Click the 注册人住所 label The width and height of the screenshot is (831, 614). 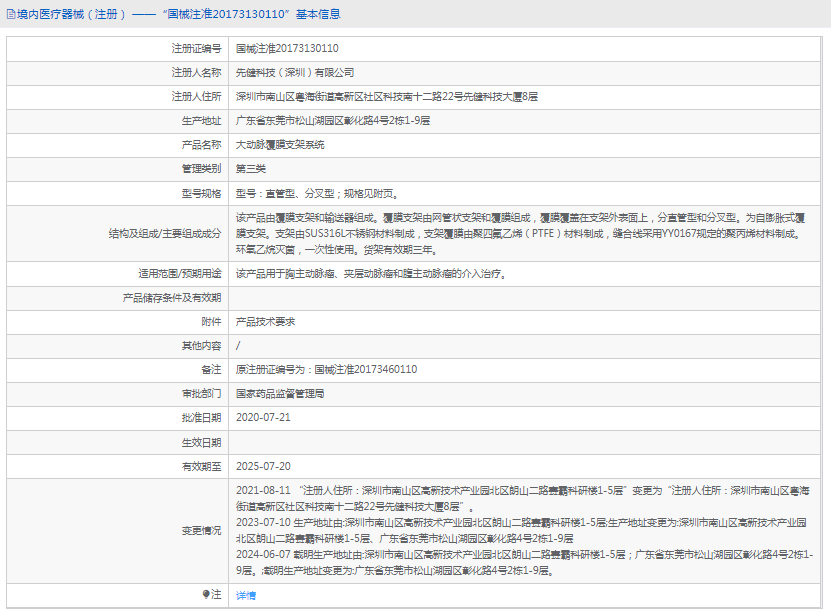[x=196, y=96]
